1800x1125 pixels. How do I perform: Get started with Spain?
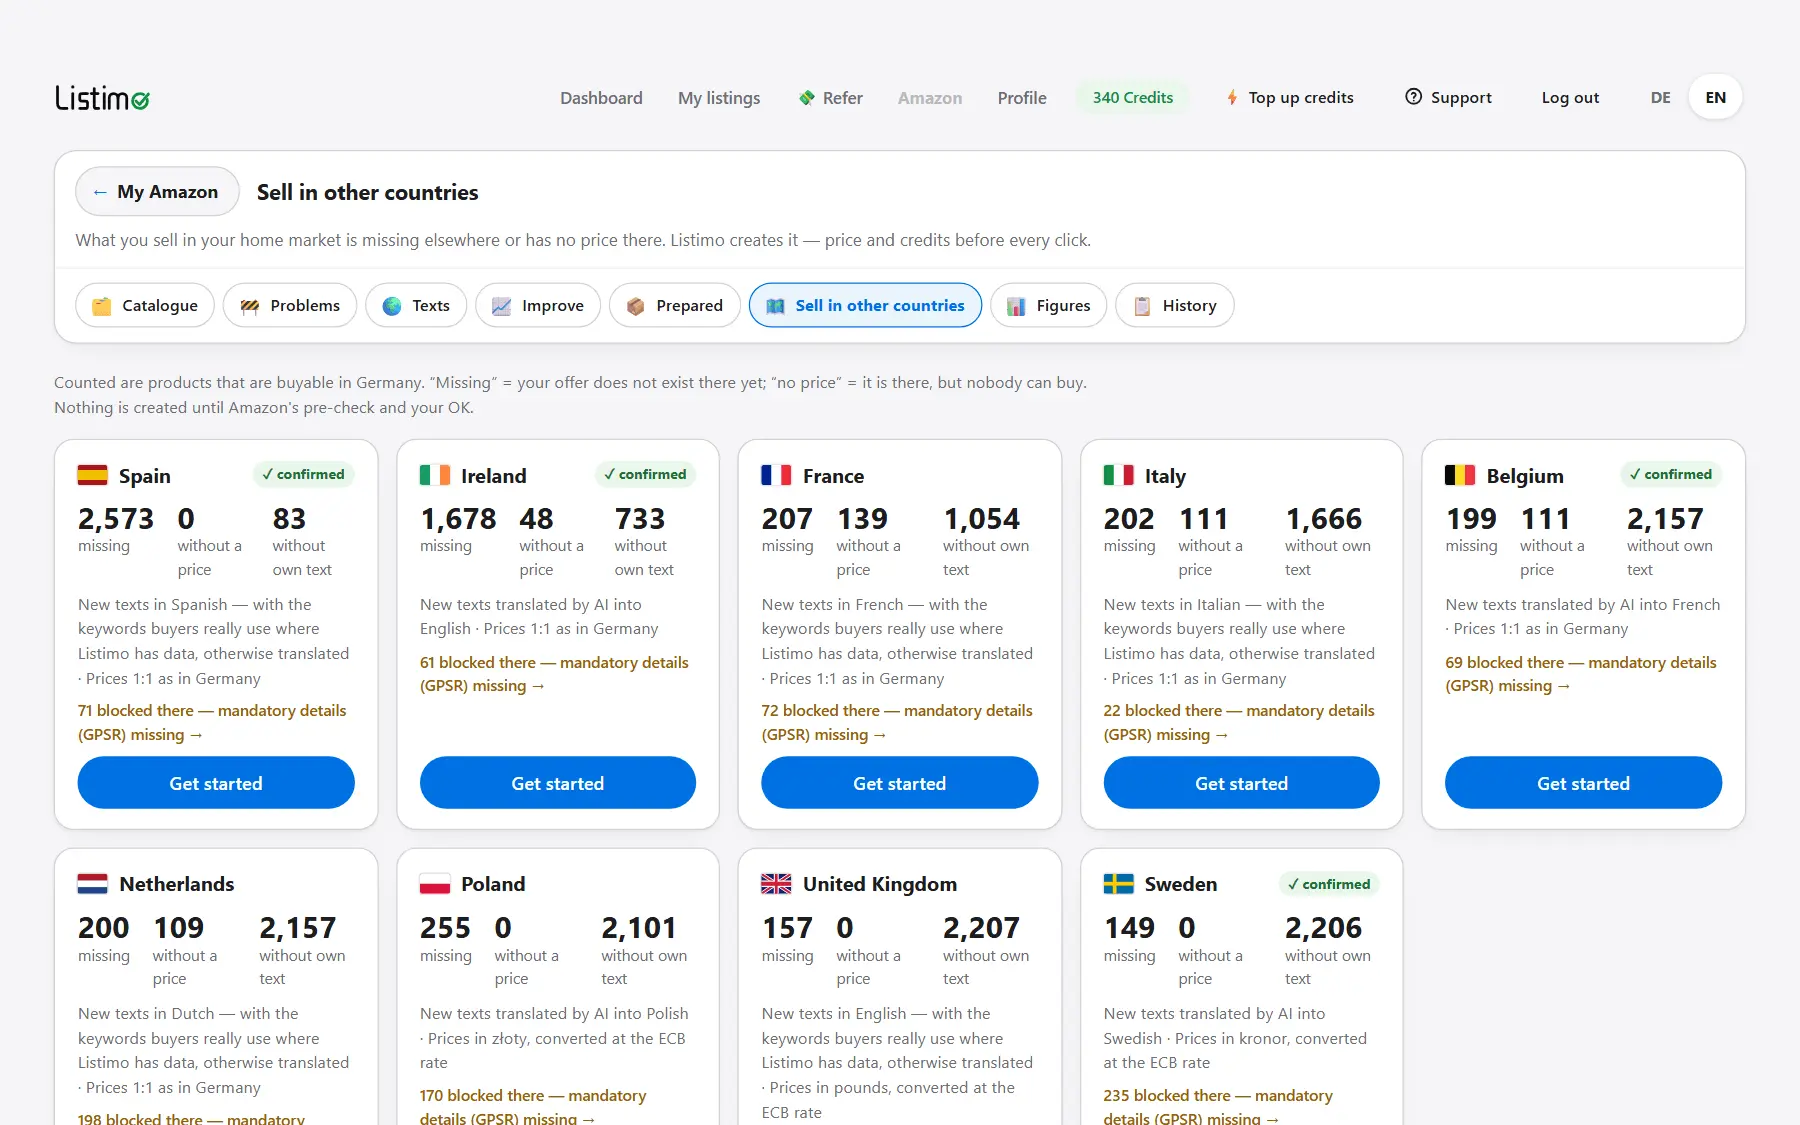tap(216, 783)
